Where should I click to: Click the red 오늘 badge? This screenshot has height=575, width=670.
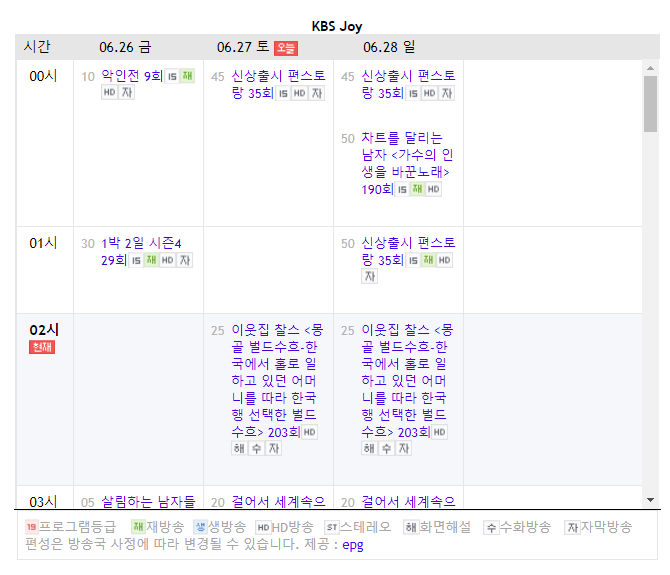286,48
